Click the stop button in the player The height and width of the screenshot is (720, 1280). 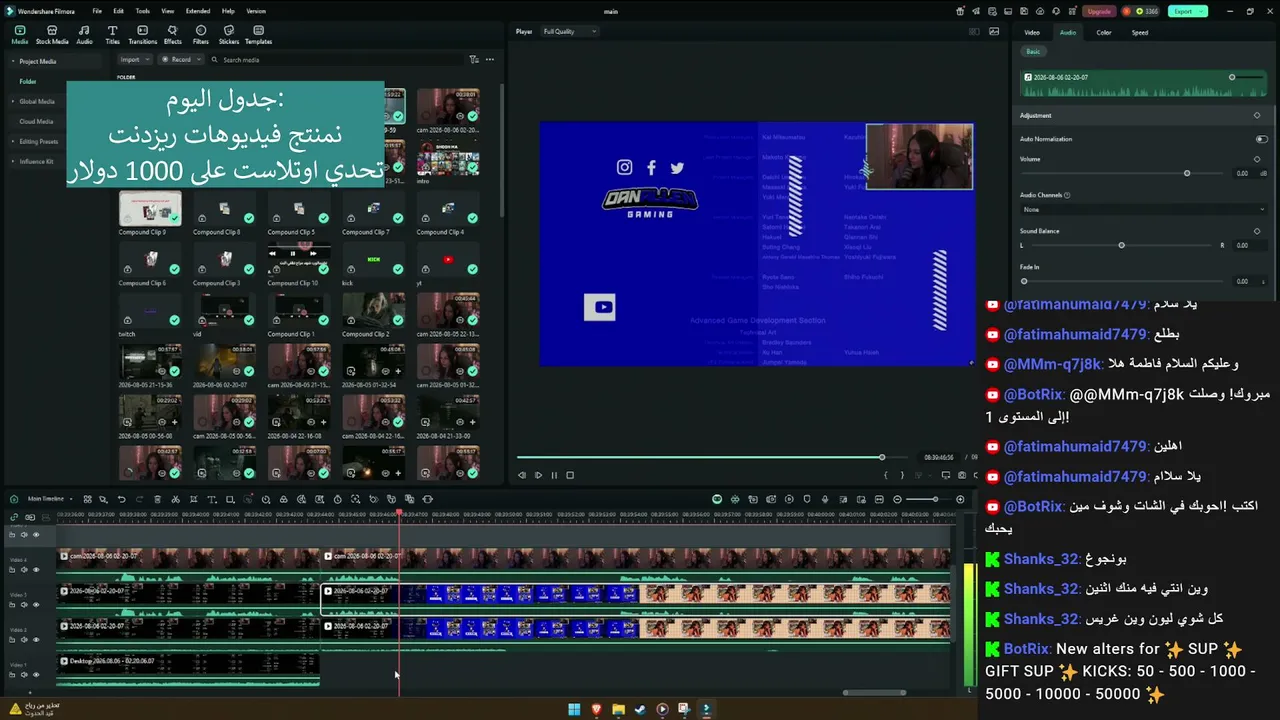[x=570, y=475]
